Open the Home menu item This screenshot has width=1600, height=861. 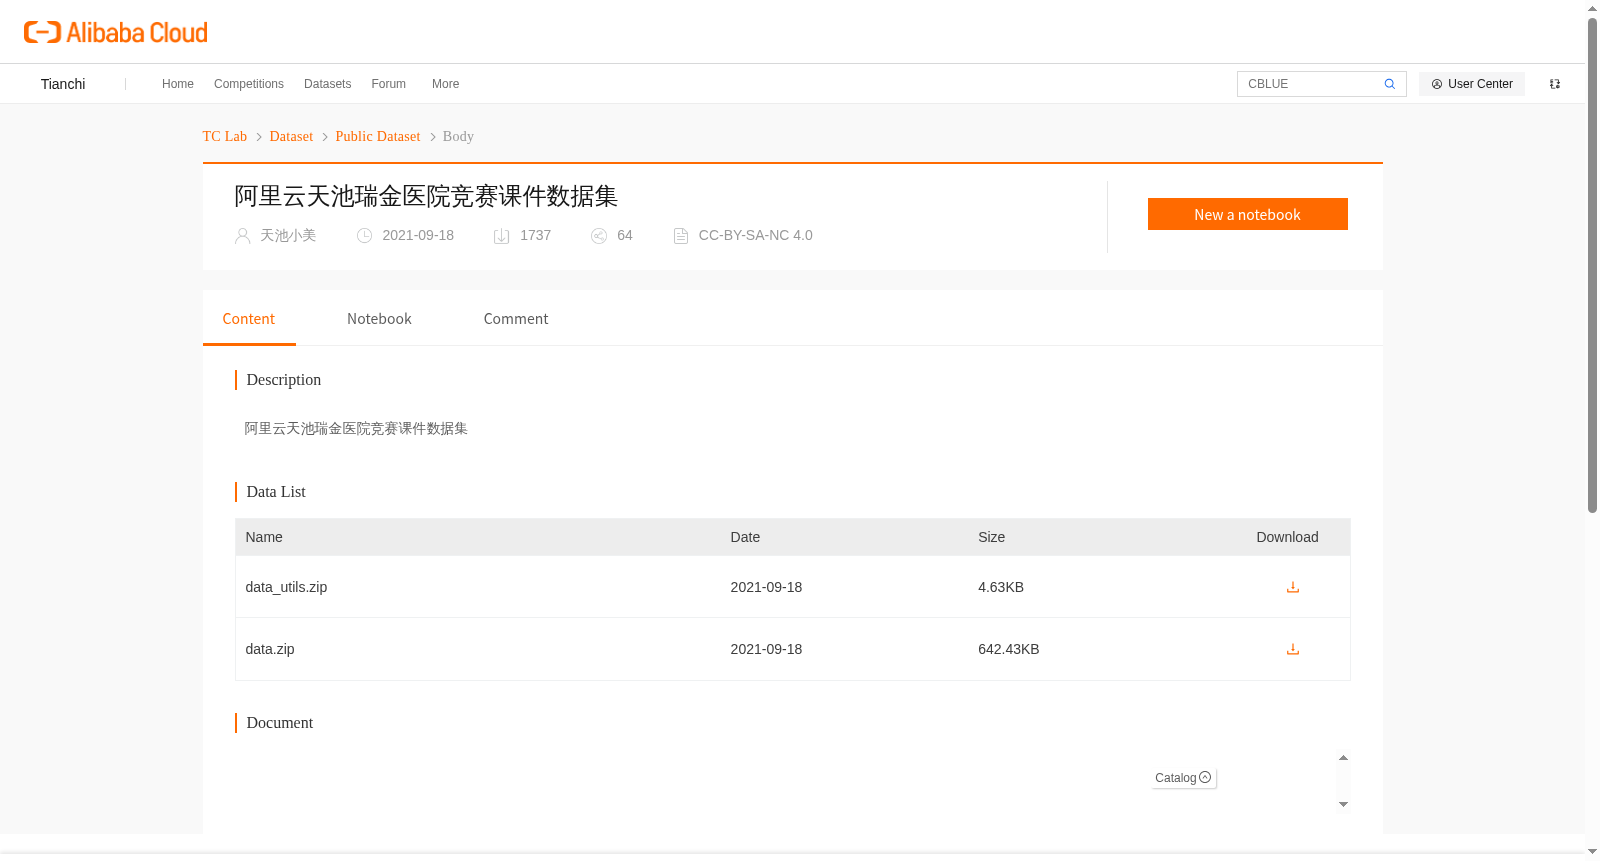(178, 84)
